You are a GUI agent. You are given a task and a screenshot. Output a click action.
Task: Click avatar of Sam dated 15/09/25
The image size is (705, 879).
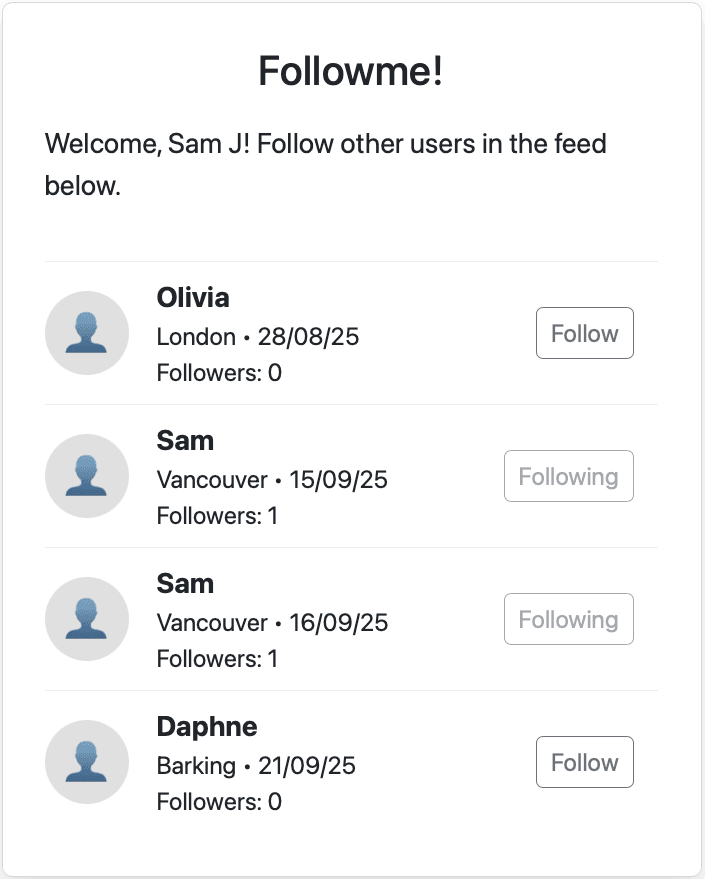tap(87, 476)
